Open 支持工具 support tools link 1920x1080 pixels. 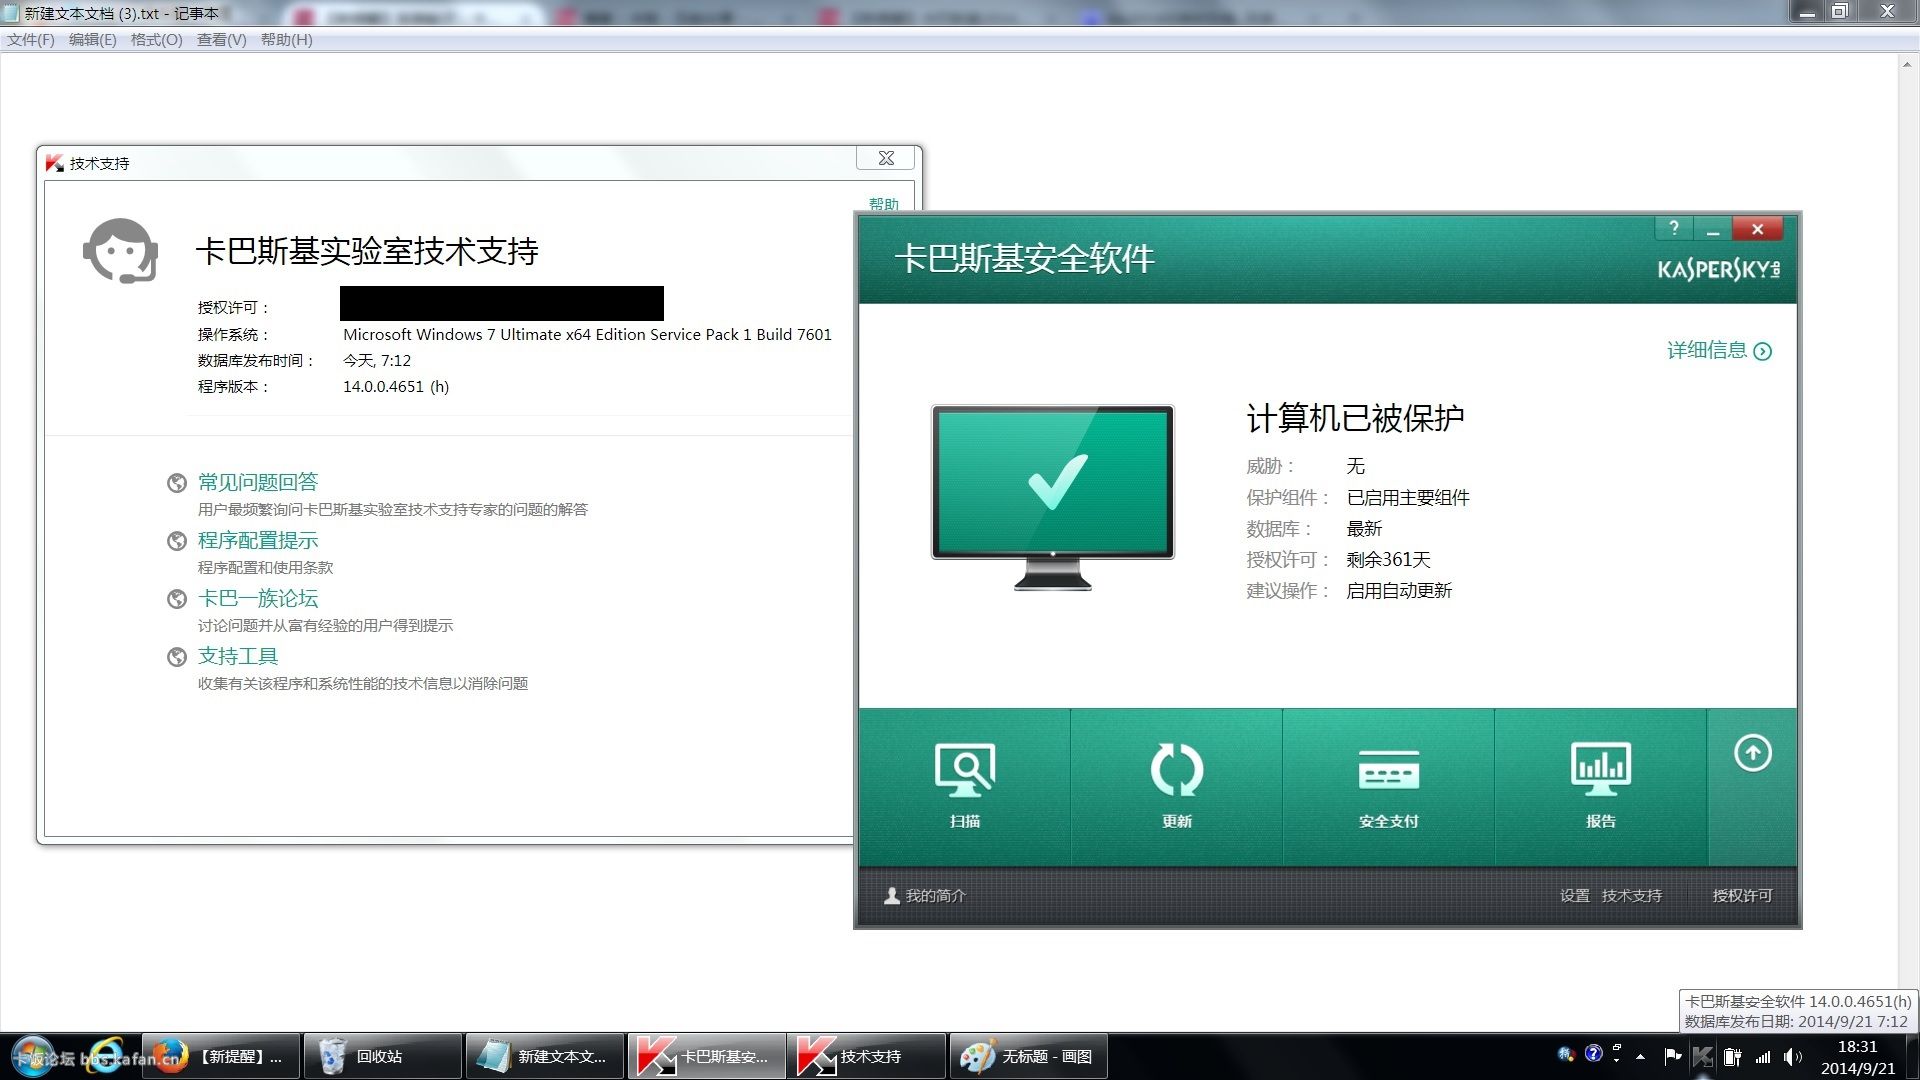(238, 656)
